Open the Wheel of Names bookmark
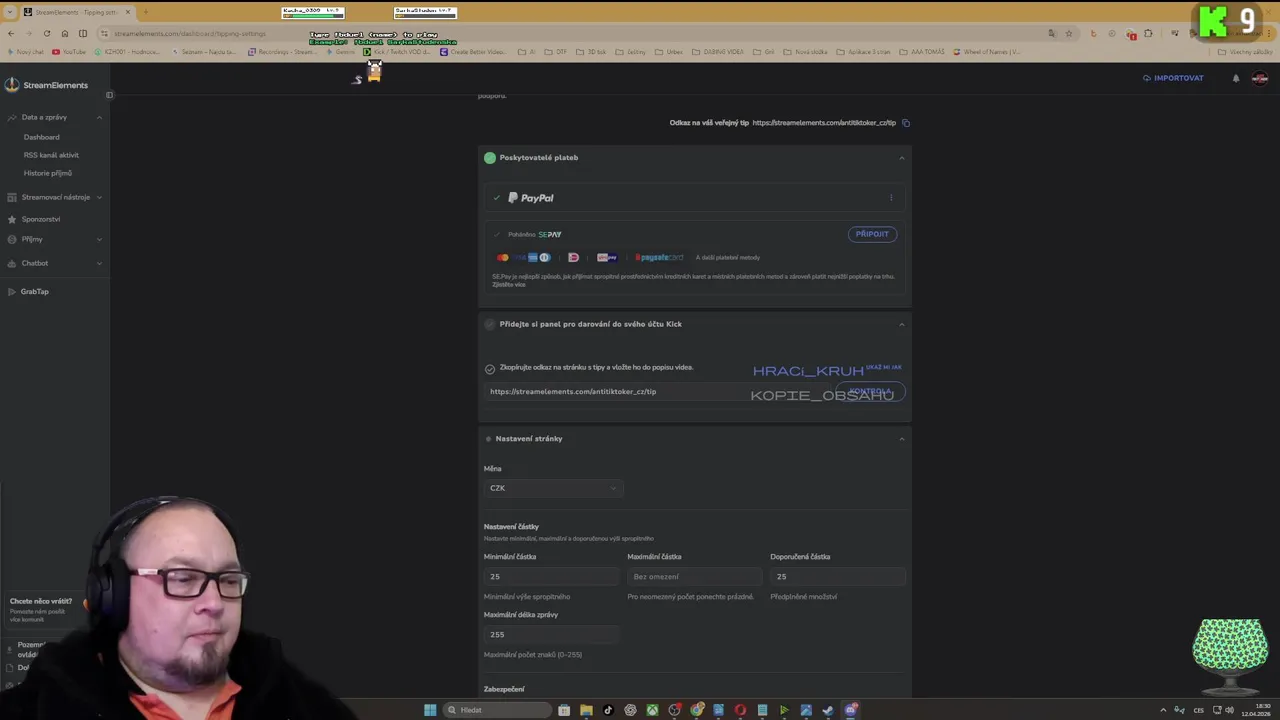1280x720 pixels. coord(987,52)
